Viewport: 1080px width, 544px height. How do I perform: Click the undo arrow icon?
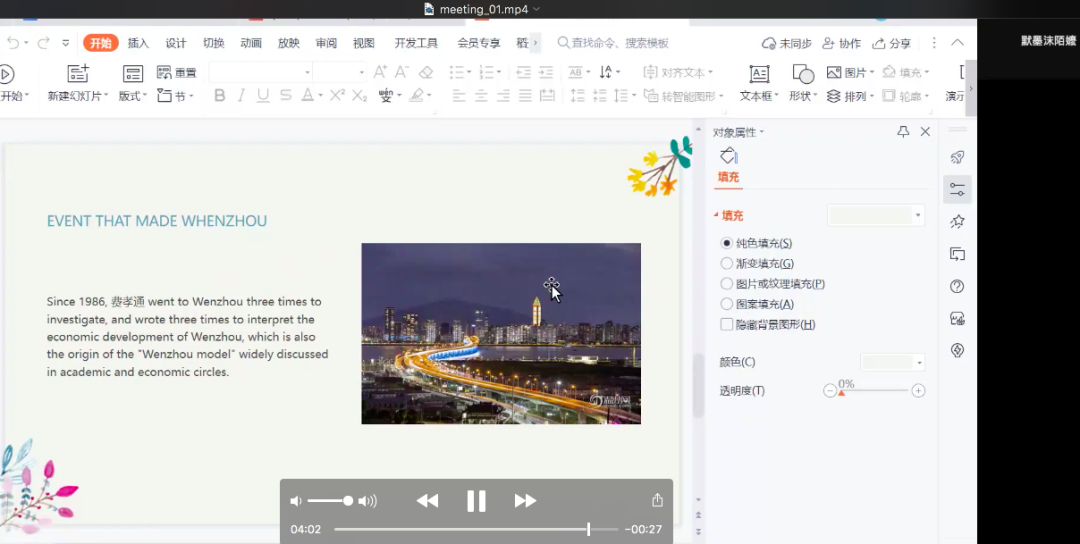click(13, 43)
